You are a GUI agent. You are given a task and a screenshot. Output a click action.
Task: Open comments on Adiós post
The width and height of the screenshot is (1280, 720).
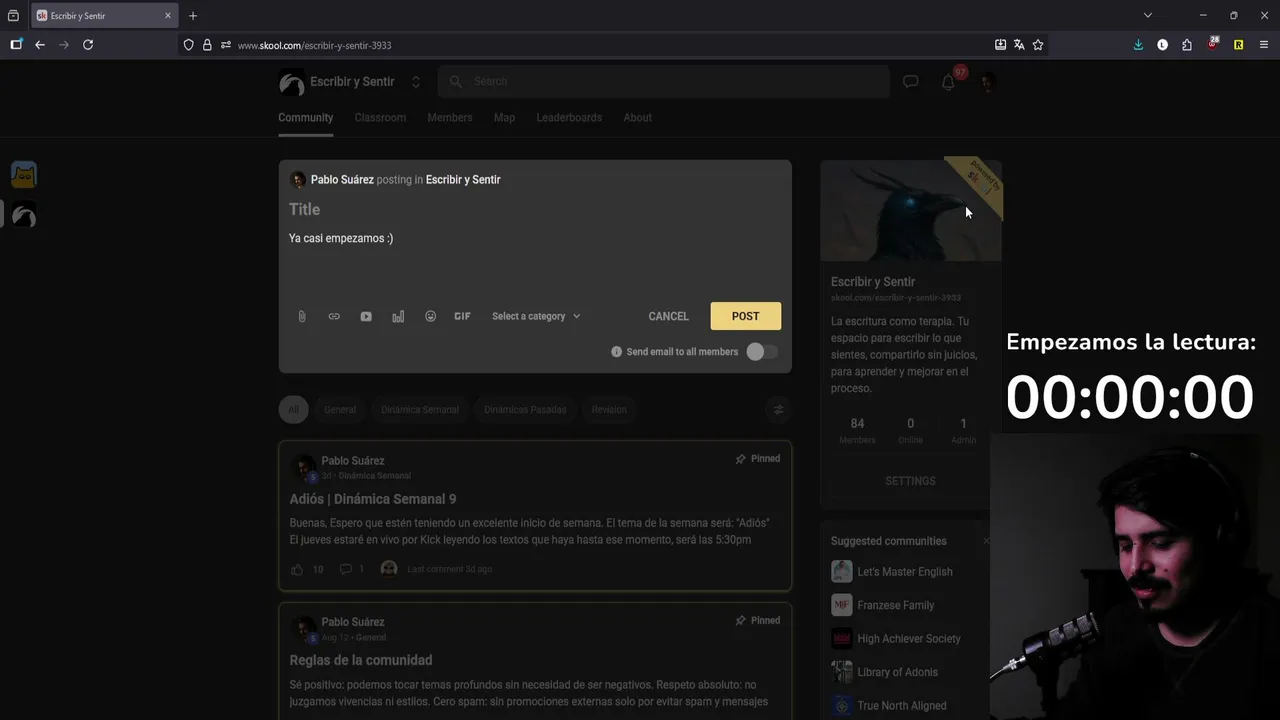346,569
